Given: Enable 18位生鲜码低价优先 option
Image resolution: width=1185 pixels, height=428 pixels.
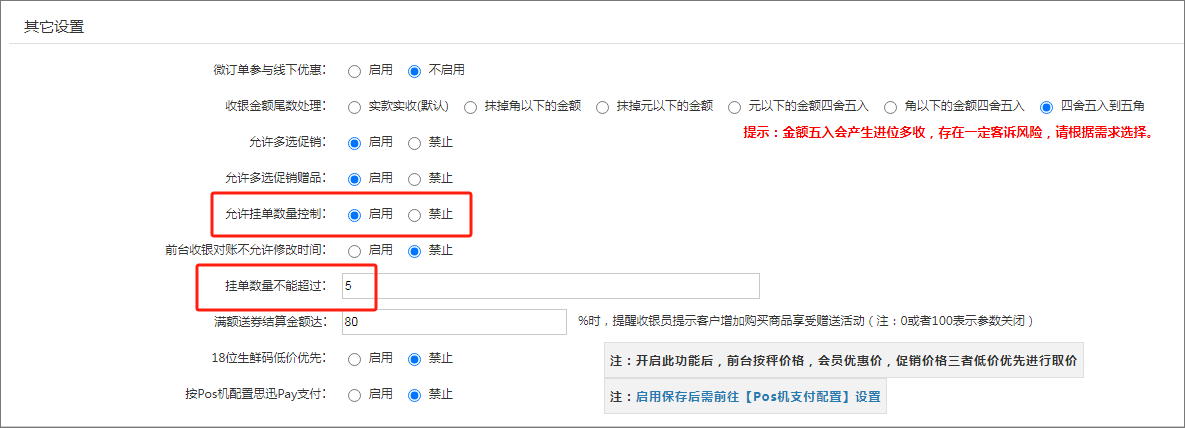Looking at the screenshot, I should point(354,358).
